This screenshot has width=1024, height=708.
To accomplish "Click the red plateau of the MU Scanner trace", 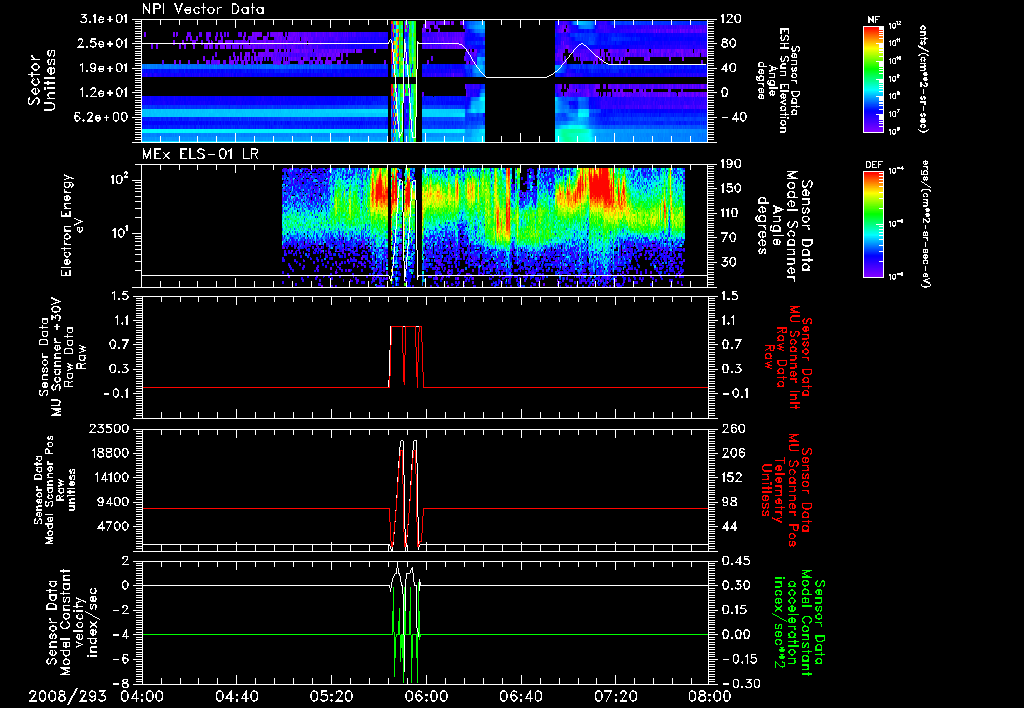I will (406, 327).
